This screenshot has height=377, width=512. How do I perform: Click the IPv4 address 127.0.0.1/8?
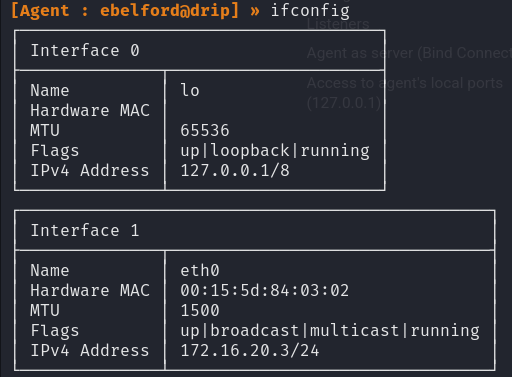point(235,171)
